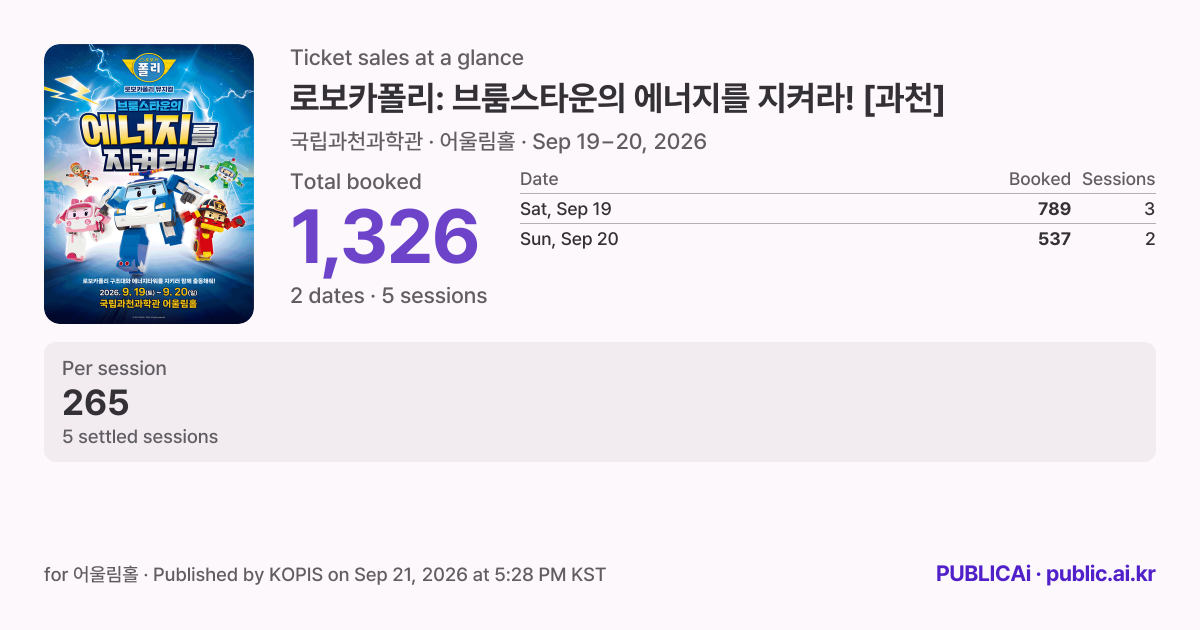Viewport: 1200px width, 630px height.
Task: Click the 537 booked value
Action: (1054, 239)
